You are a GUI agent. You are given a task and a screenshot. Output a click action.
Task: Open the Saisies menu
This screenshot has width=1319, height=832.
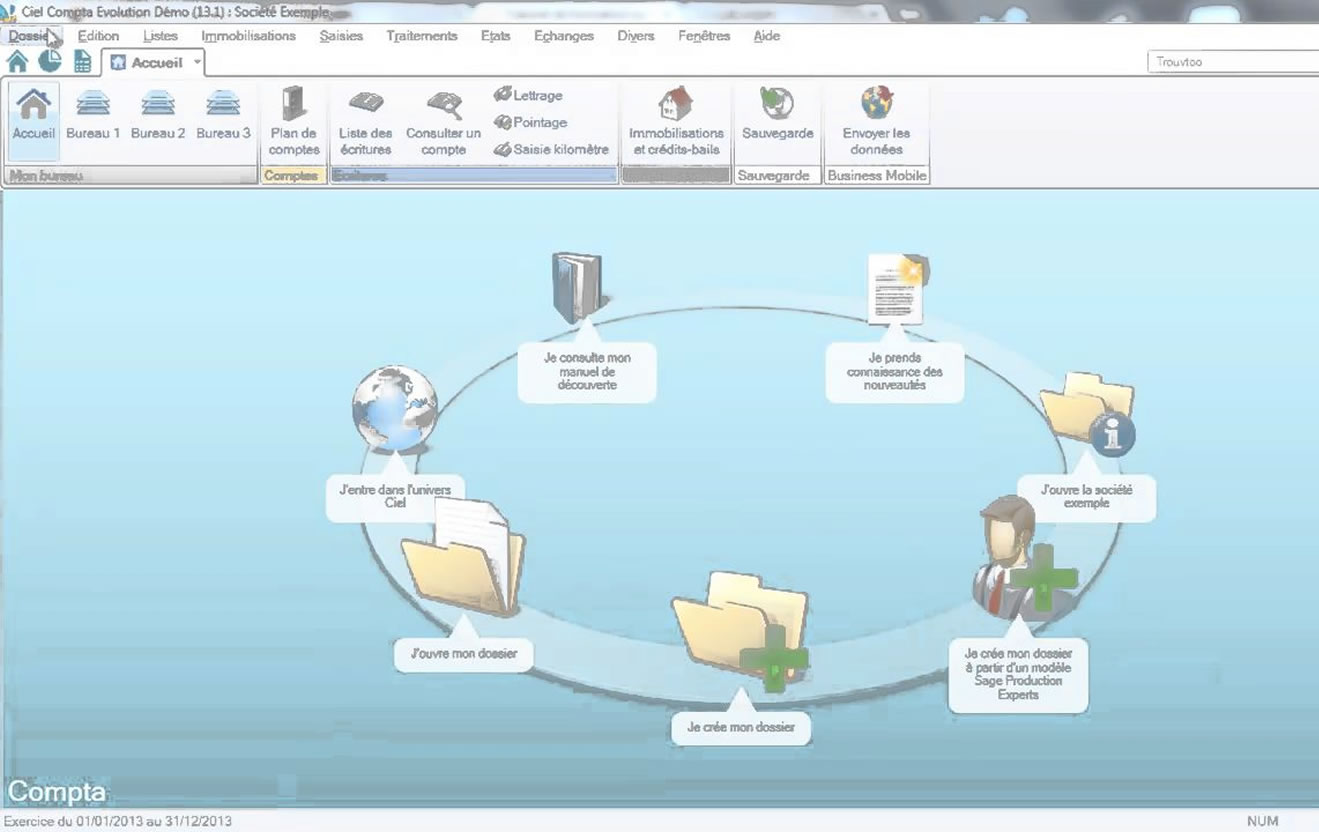click(341, 36)
